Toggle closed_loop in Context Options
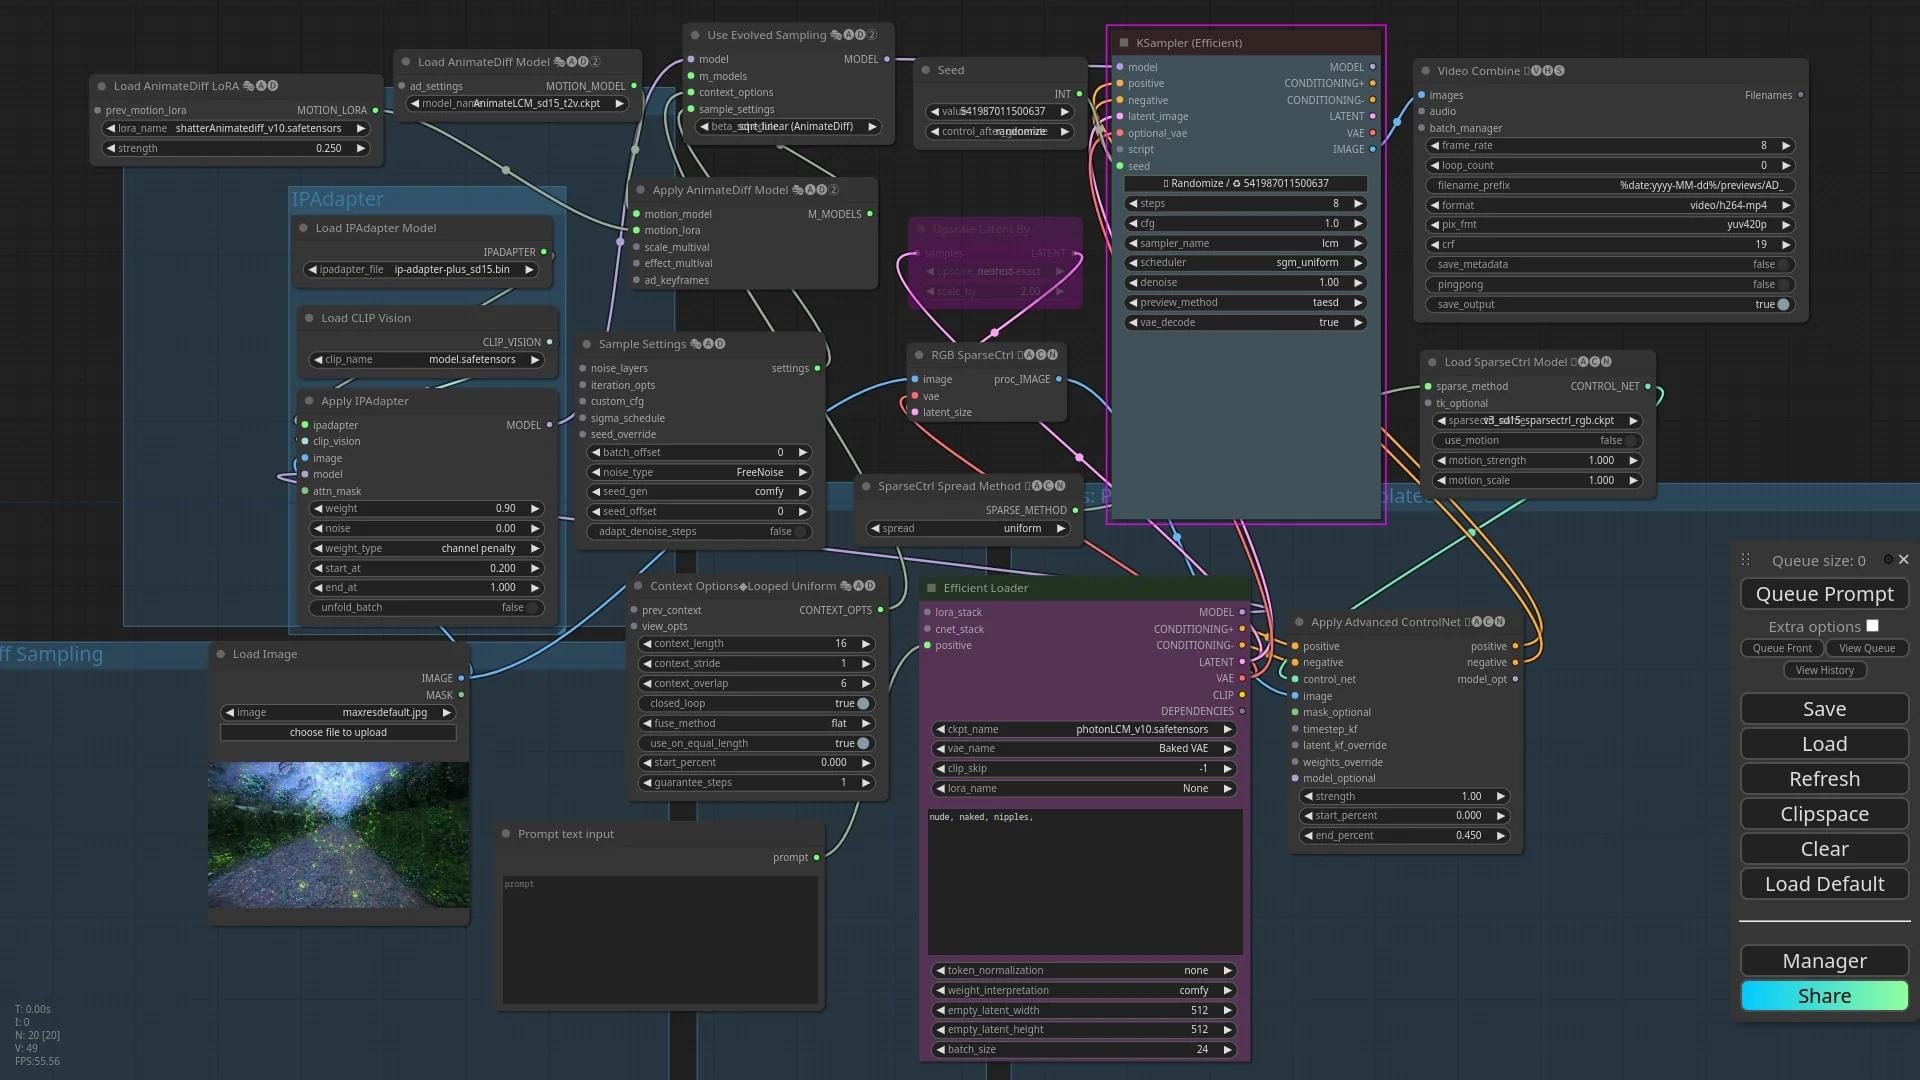The image size is (1920, 1080). (x=755, y=704)
